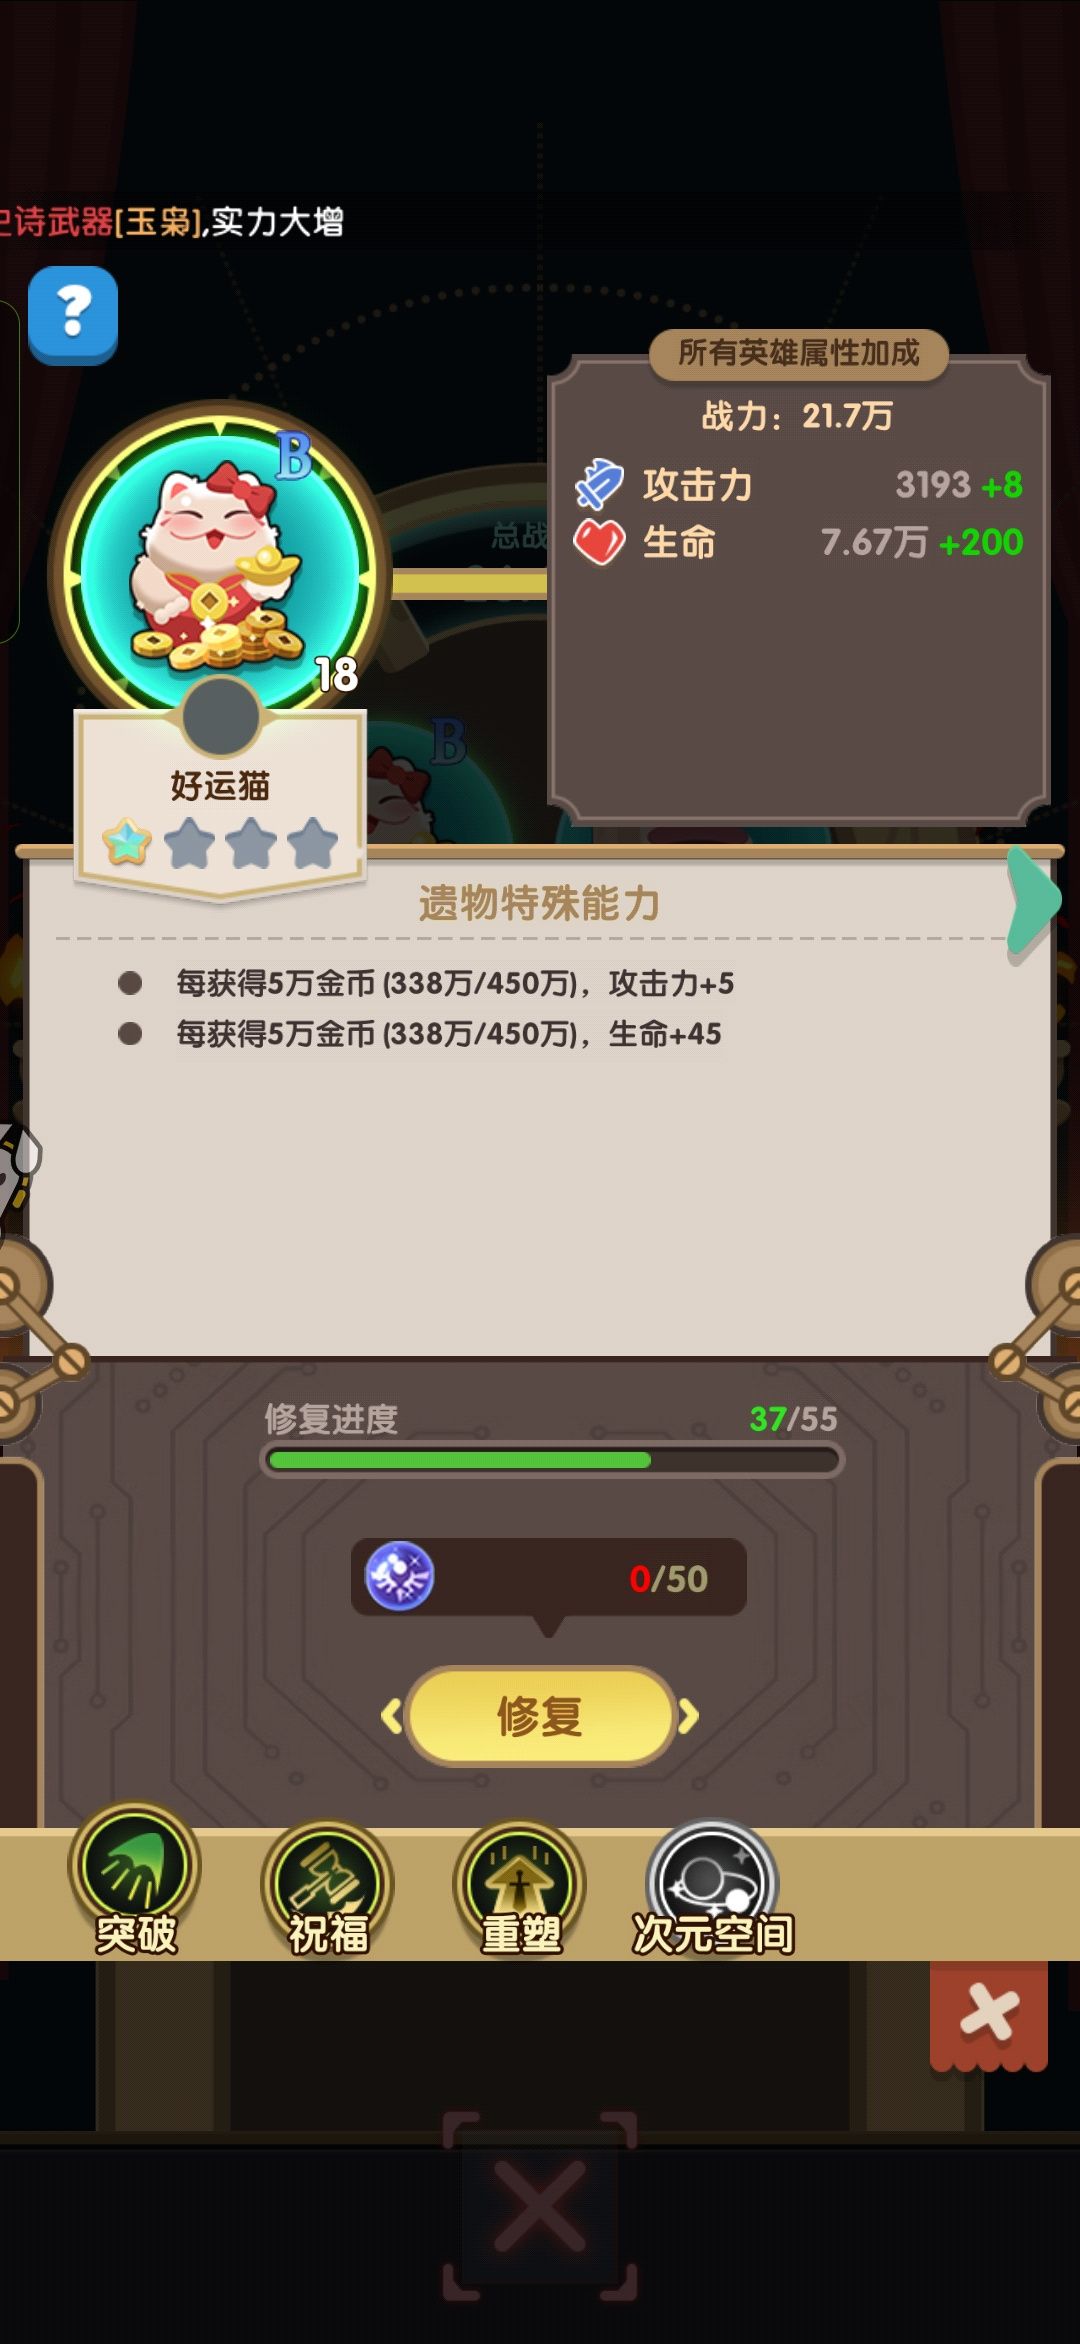Tap the purple repair material orb icon
This screenshot has width=1080, height=2344.
(x=400, y=1577)
